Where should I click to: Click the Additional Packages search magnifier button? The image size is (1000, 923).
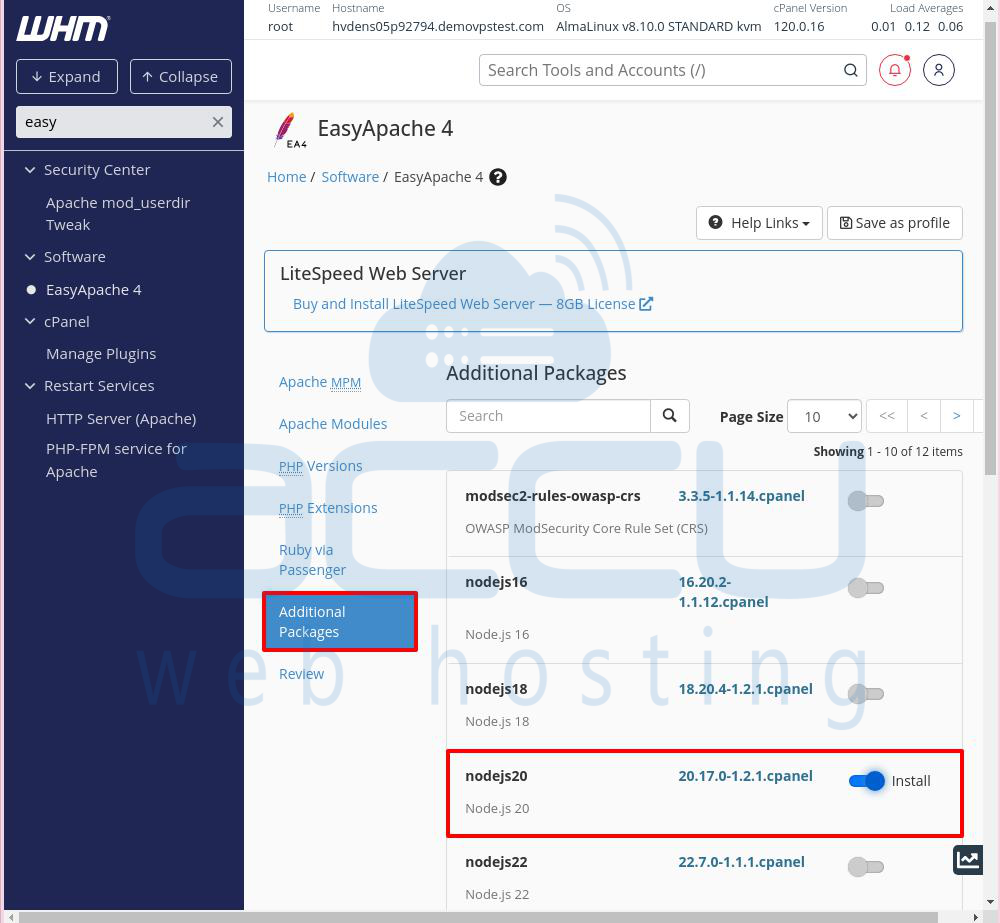[670, 416]
